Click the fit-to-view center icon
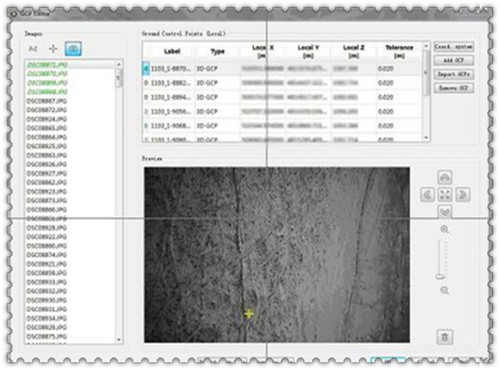The image size is (500, 370). tap(445, 194)
